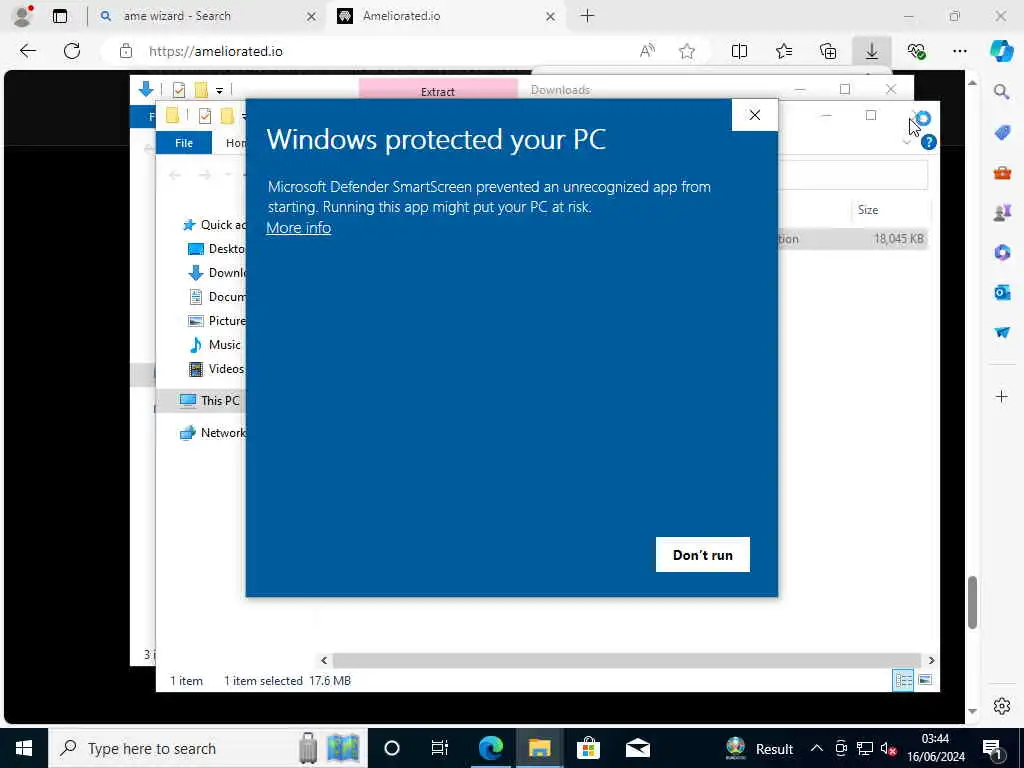Click scroll right arrow in Explorer
The image size is (1024, 768).
[x=931, y=660]
